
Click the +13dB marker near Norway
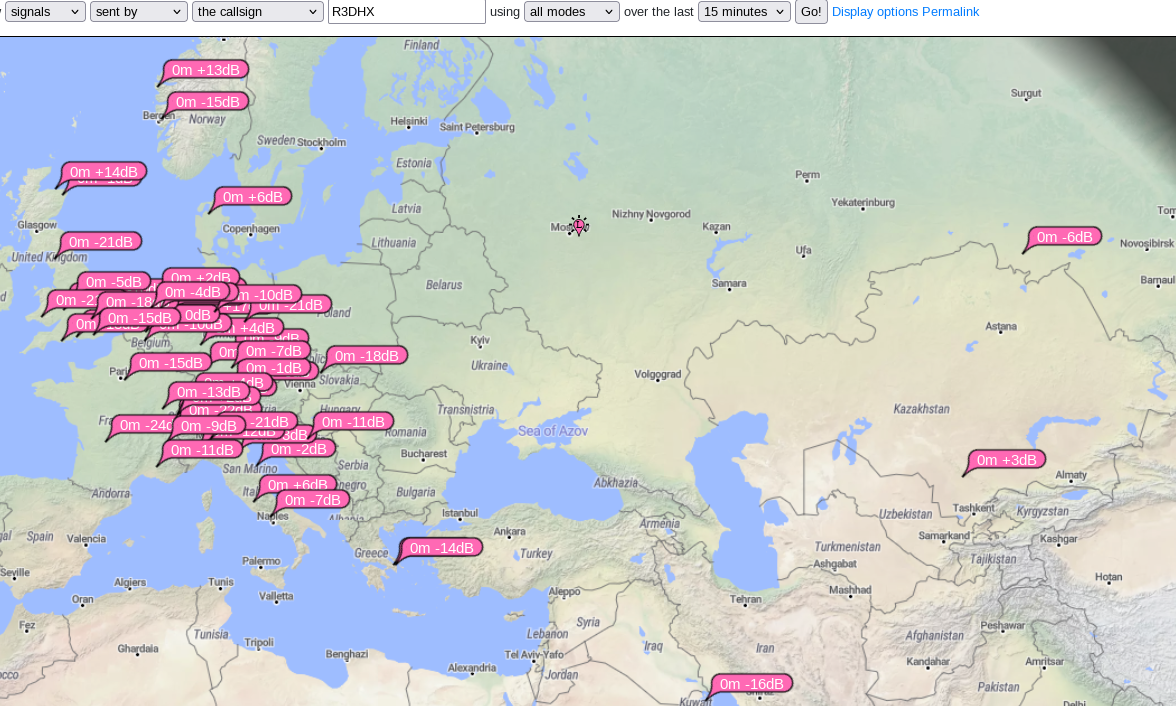point(205,70)
